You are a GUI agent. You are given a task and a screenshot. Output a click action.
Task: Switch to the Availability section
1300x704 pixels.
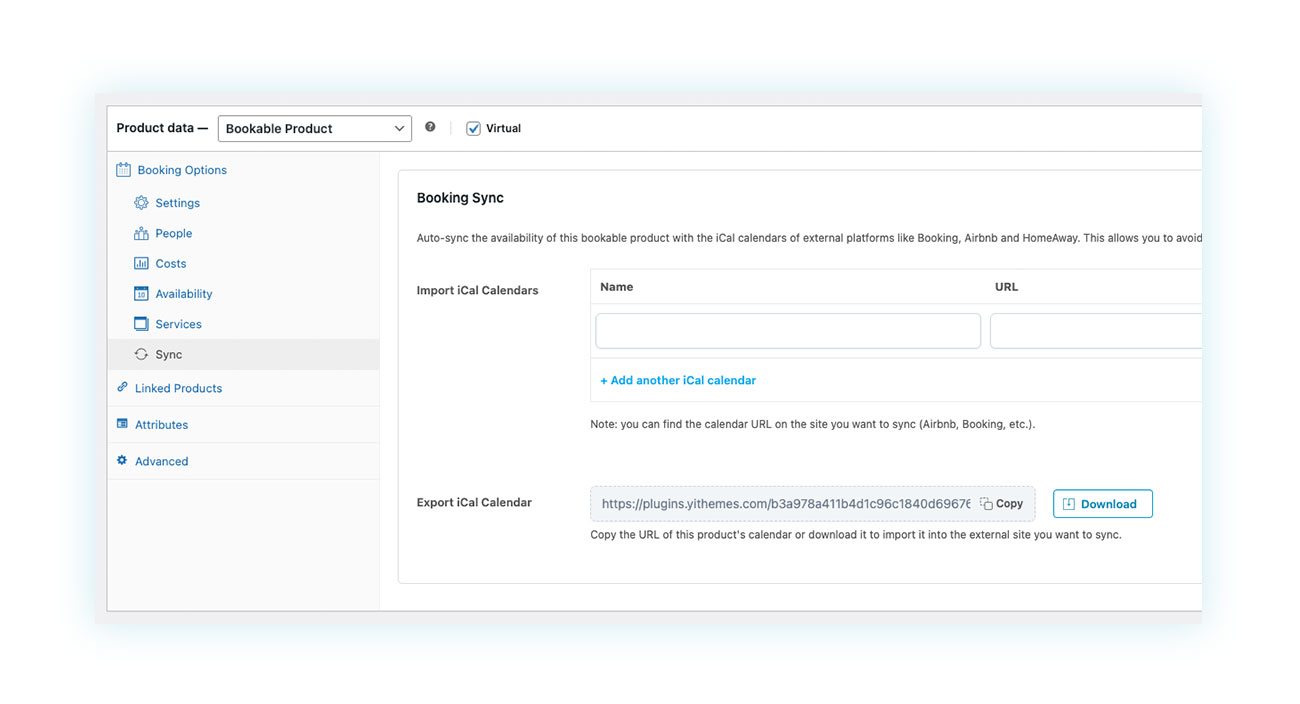point(184,294)
